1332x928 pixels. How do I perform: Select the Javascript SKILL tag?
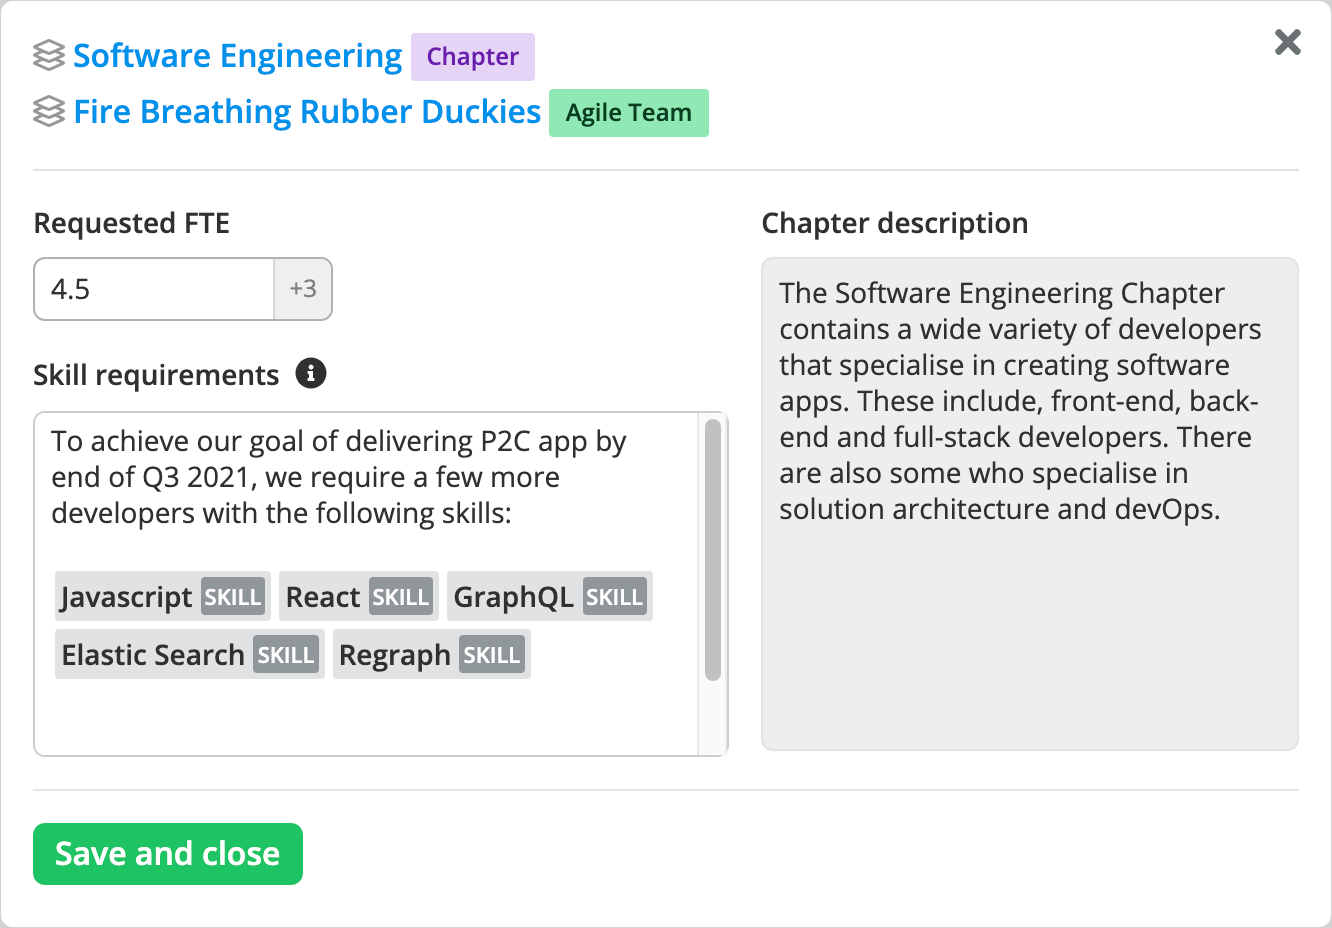(162, 595)
